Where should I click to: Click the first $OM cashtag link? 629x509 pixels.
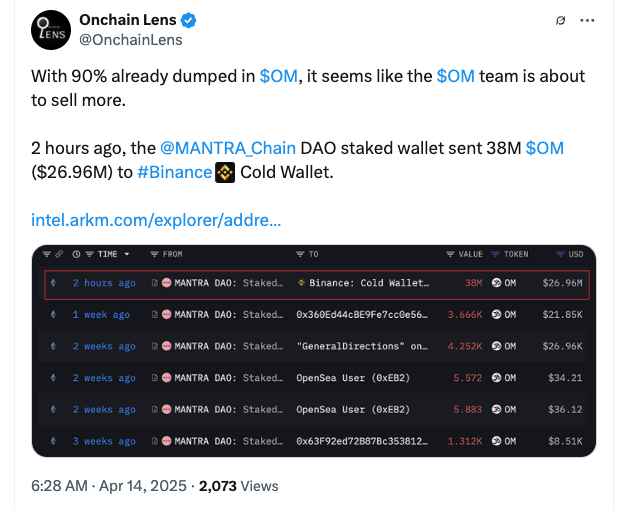[x=278, y=76]
